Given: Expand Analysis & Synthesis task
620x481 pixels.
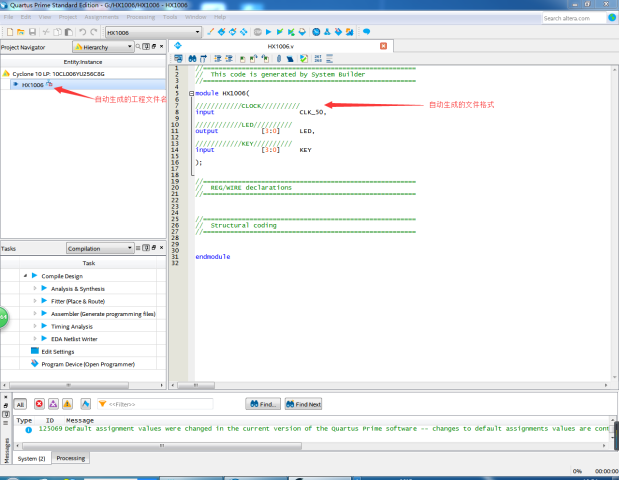Looking at the screenshot, I should point(35,288).
